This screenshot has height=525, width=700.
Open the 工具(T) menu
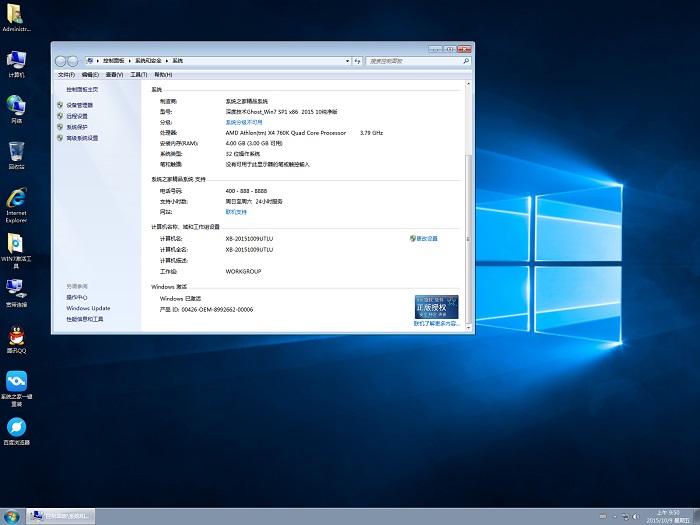click(138, 75)
